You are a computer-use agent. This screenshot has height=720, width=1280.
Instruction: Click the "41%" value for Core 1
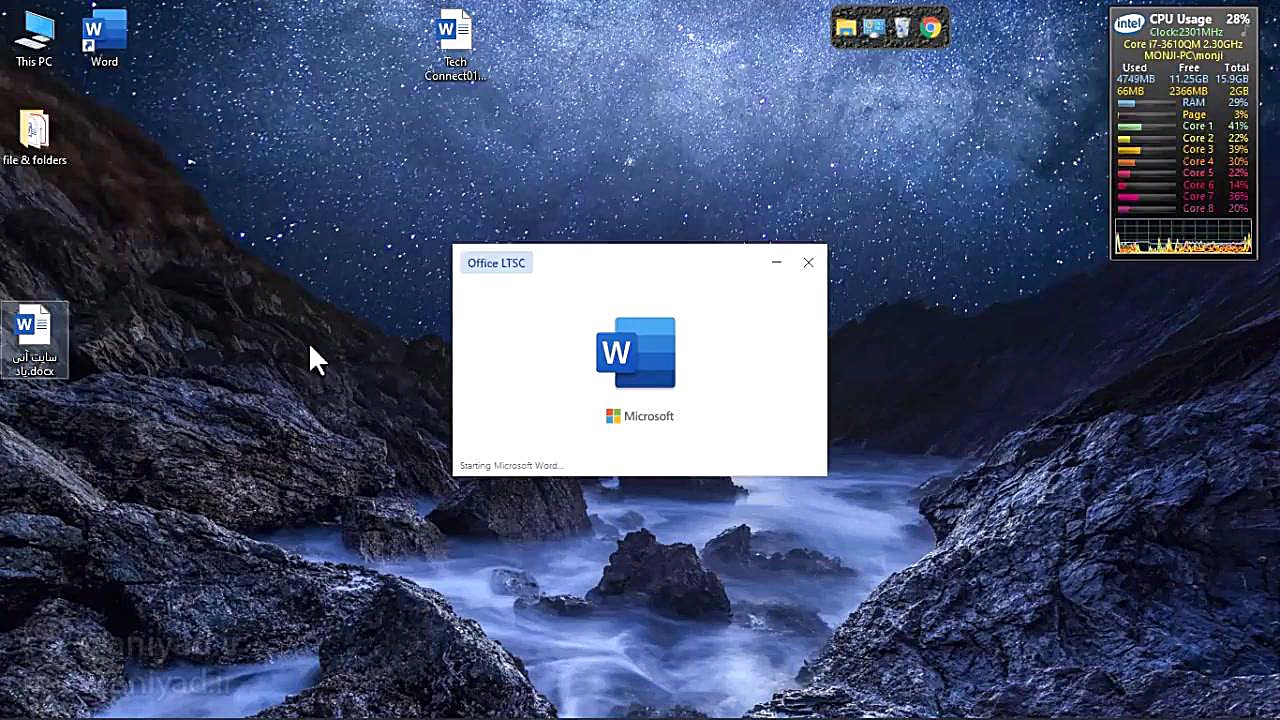pos(1238,127)
